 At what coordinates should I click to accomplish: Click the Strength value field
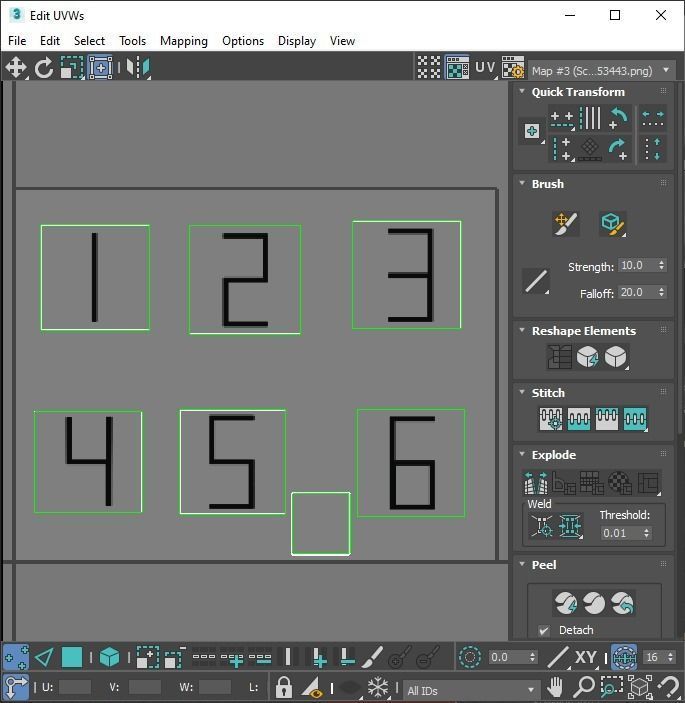point(637,265)
